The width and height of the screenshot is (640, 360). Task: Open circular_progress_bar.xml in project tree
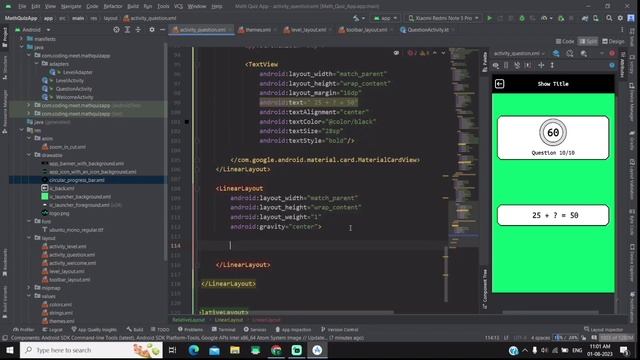[77, 180]
